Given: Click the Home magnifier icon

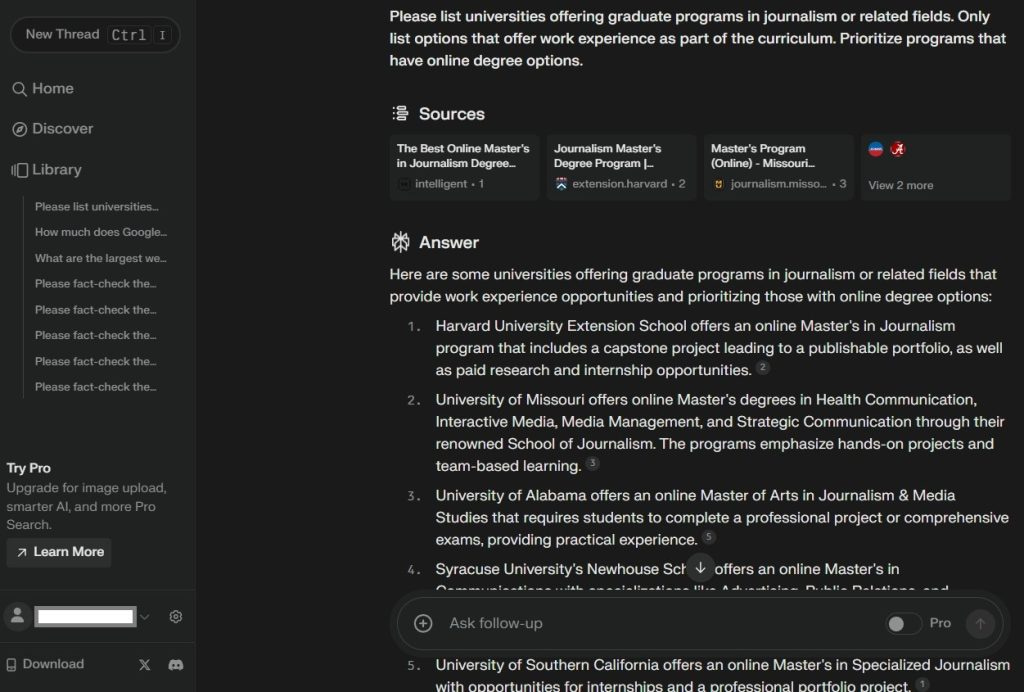Looking at the screenshot, I should 19,89.
